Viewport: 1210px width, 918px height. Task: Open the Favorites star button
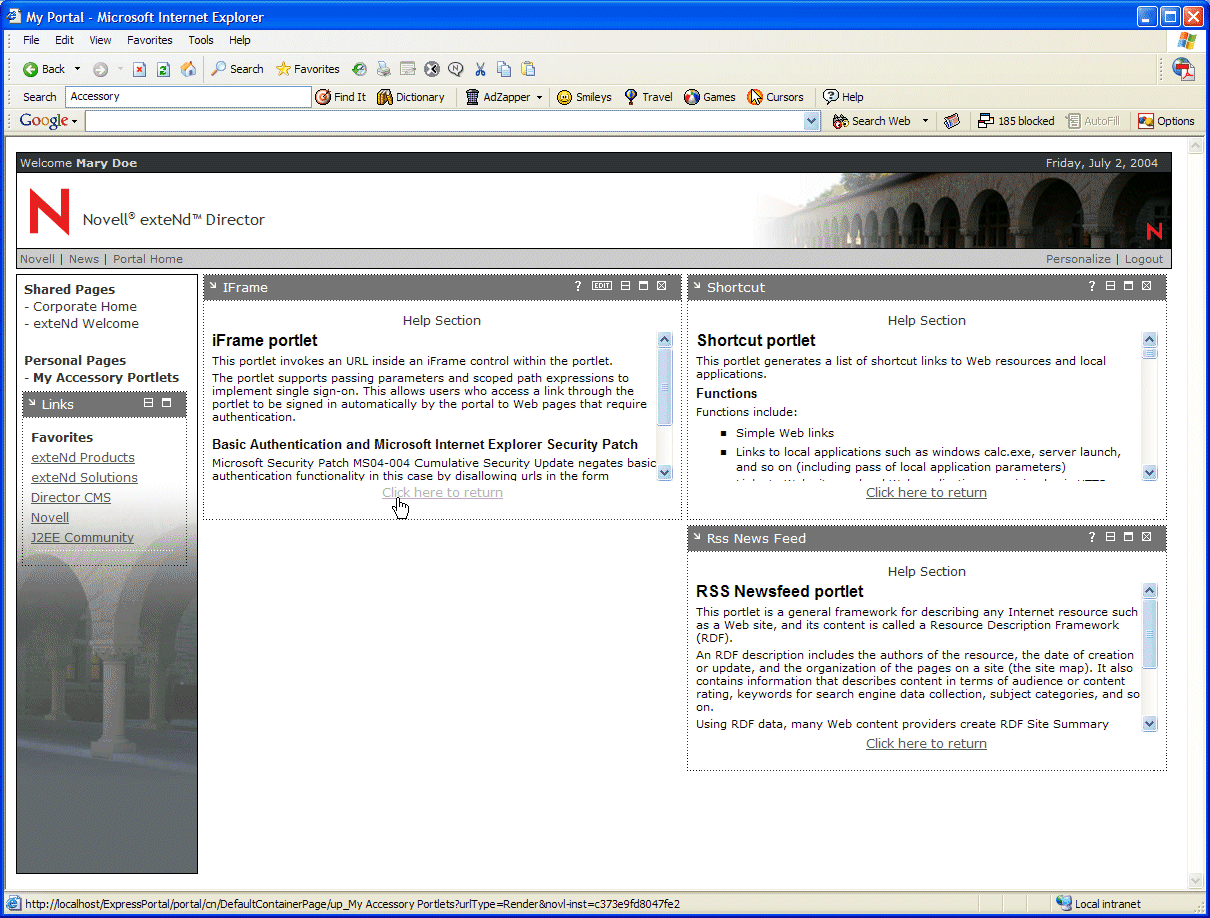308,69
